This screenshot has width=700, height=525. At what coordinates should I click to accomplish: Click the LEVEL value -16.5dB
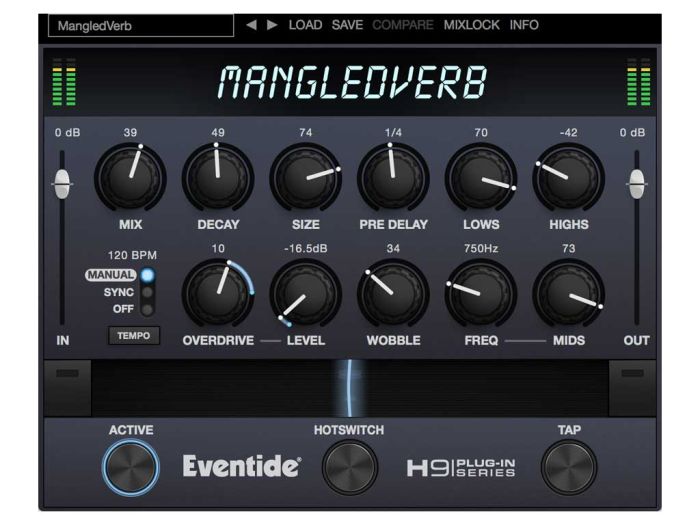(x=306, y=249)
